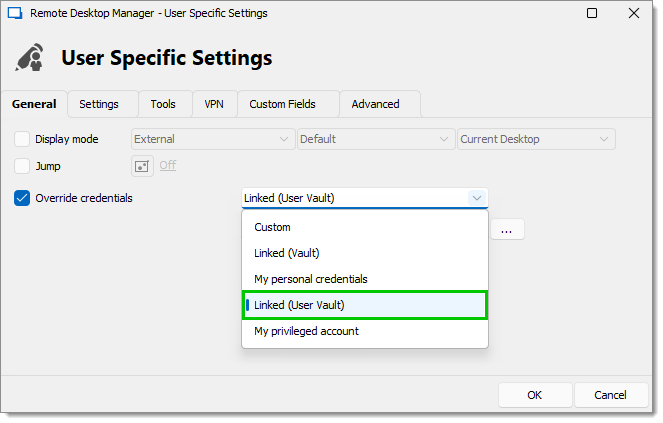Go to the Advanced tab
The image size is (663, 423).
click(x=375, y=104)
